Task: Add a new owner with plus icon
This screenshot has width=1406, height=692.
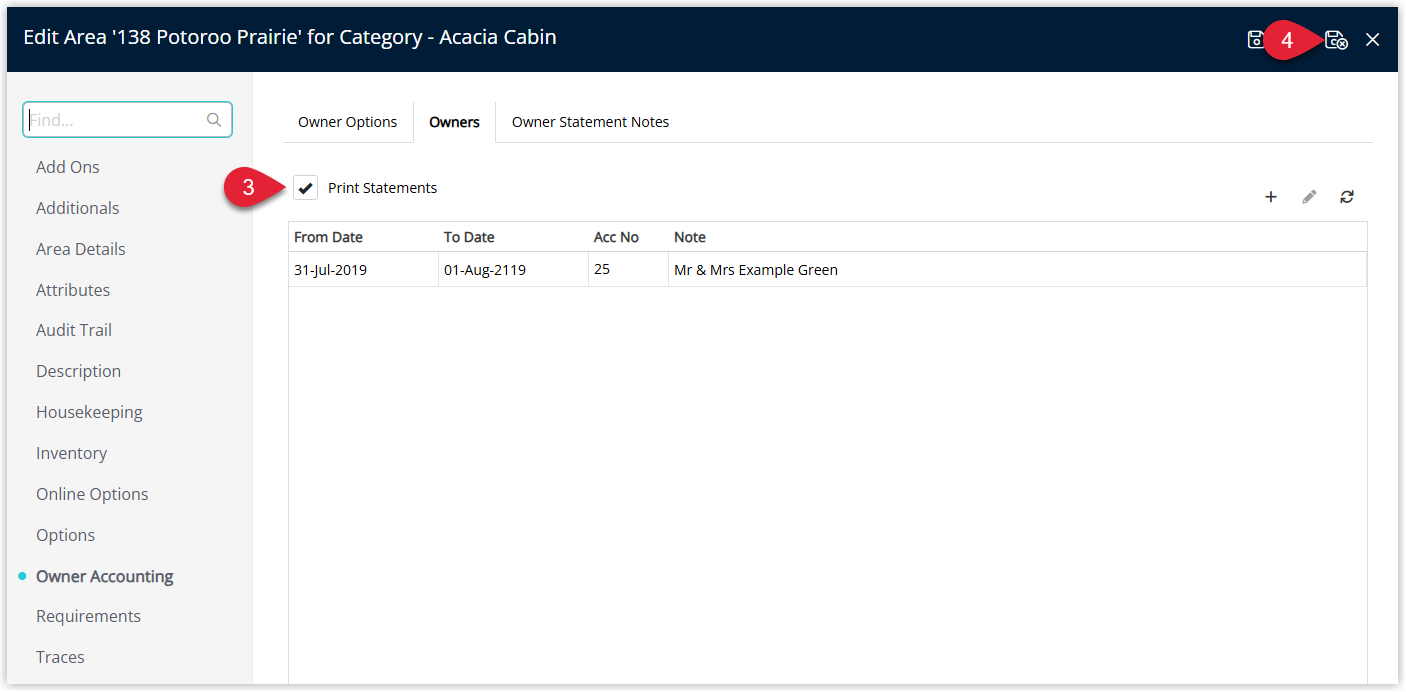Action: (x=1271, y=197)
